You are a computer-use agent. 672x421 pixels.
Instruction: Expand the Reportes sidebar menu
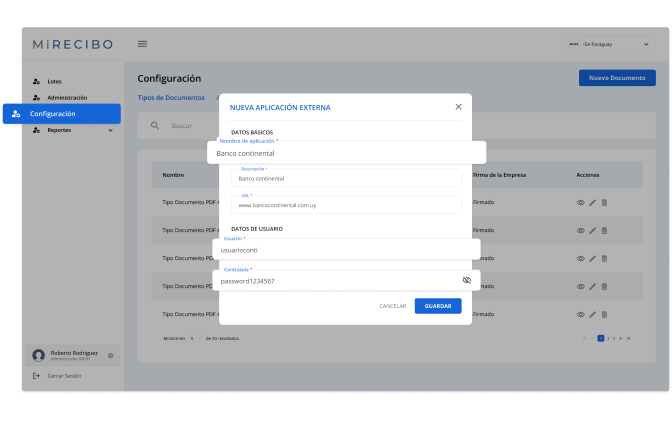point(111,130)
